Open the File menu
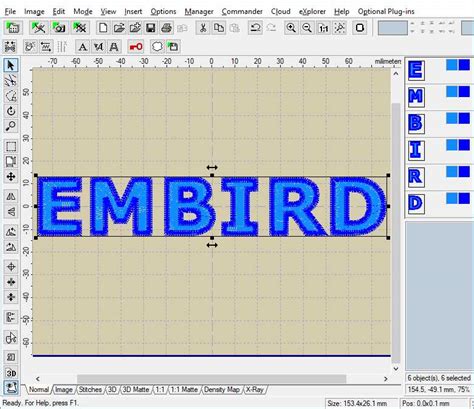Screen dimensions: 474x409 coord(10,12)
